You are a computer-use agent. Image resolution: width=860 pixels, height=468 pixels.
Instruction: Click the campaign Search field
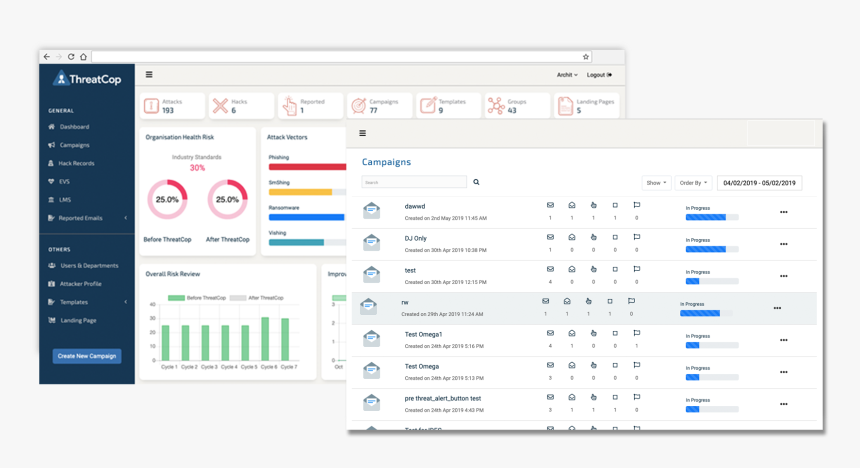(x=414, y=182)
